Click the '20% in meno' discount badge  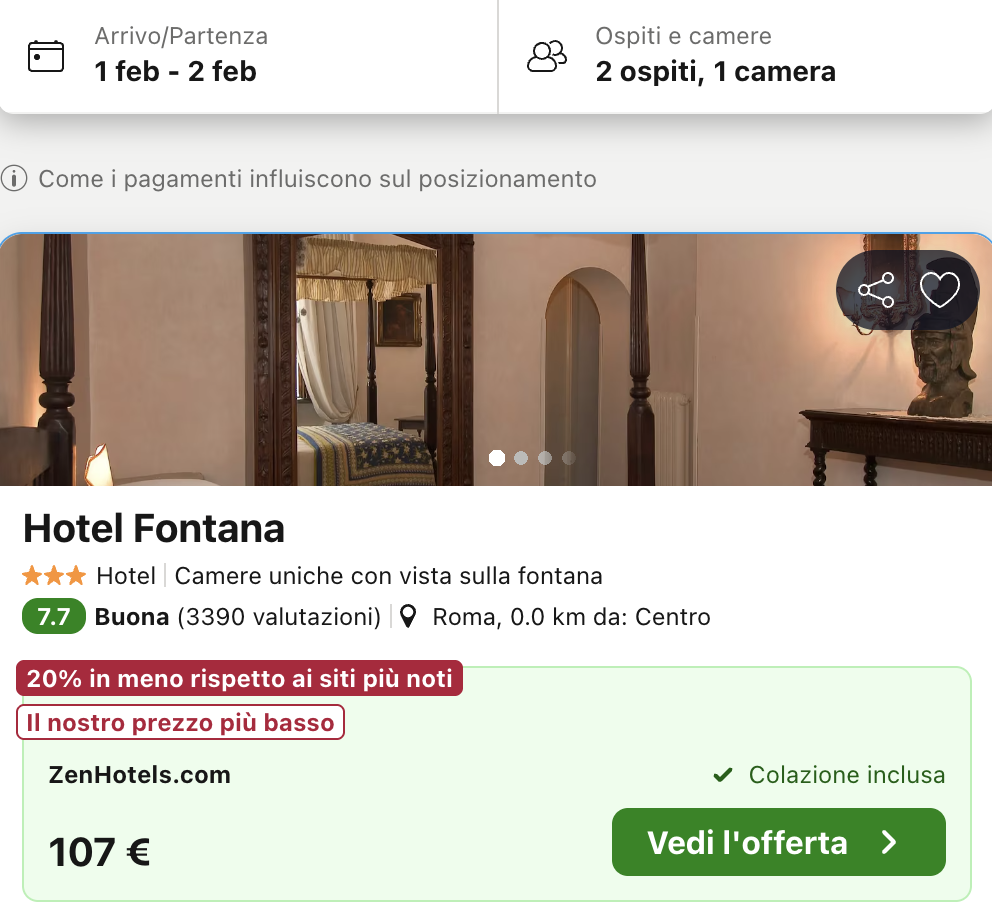point(240,678)
